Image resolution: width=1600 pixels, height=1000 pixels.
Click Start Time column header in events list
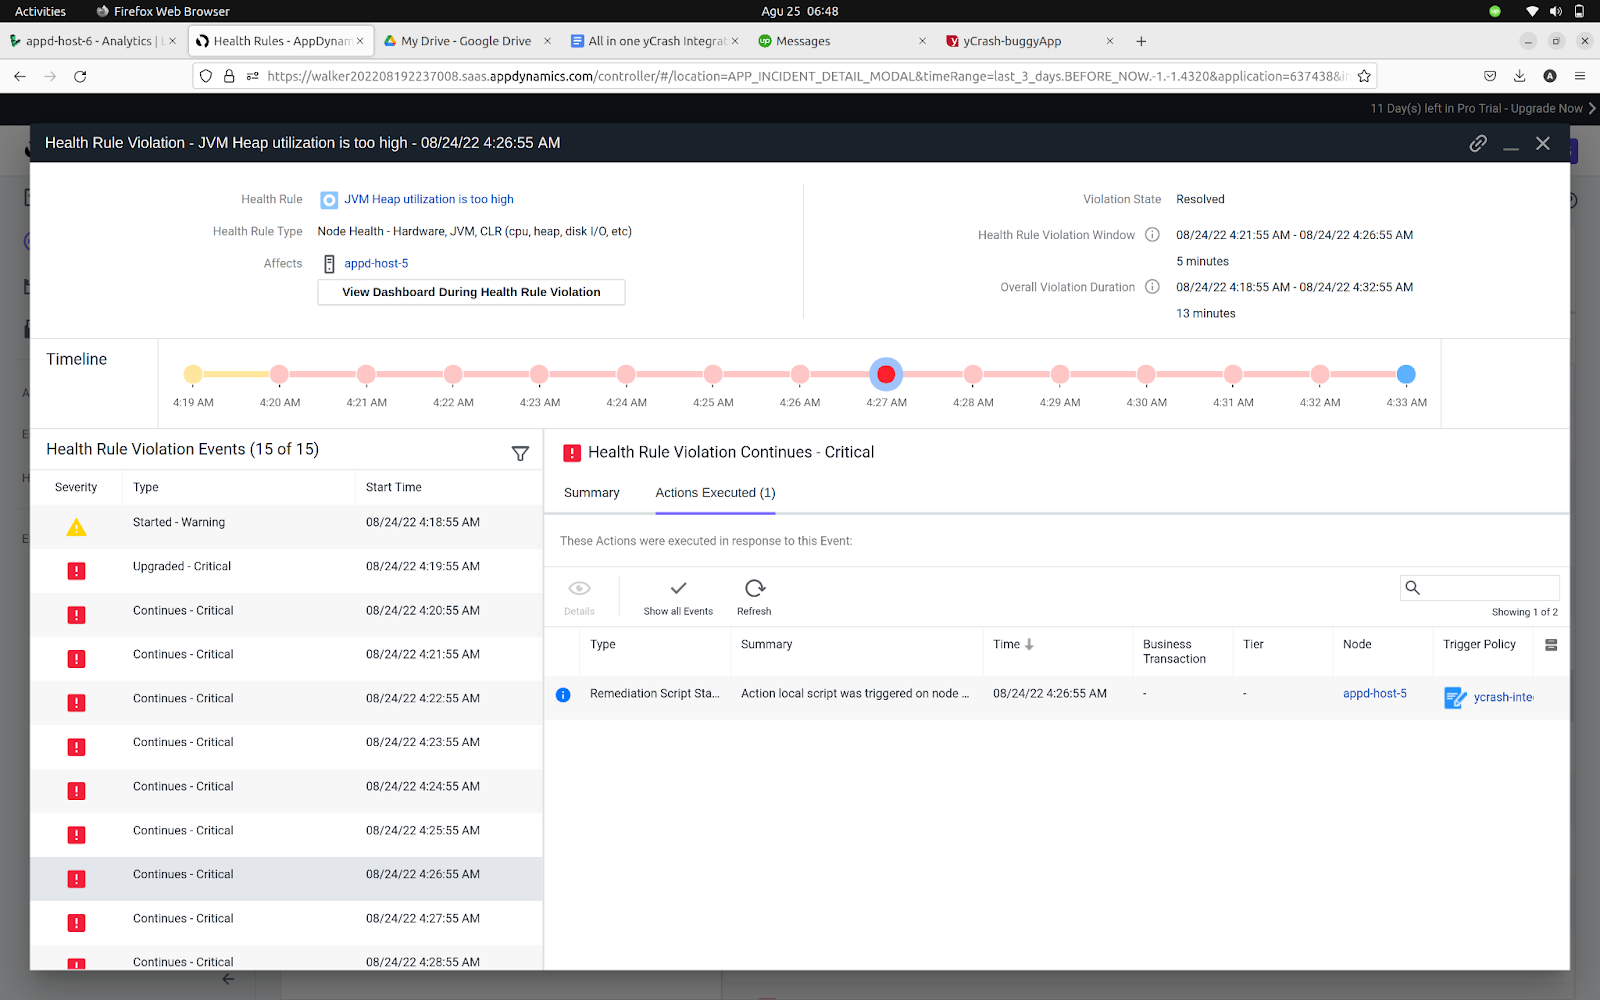click(x=393, y=488)
